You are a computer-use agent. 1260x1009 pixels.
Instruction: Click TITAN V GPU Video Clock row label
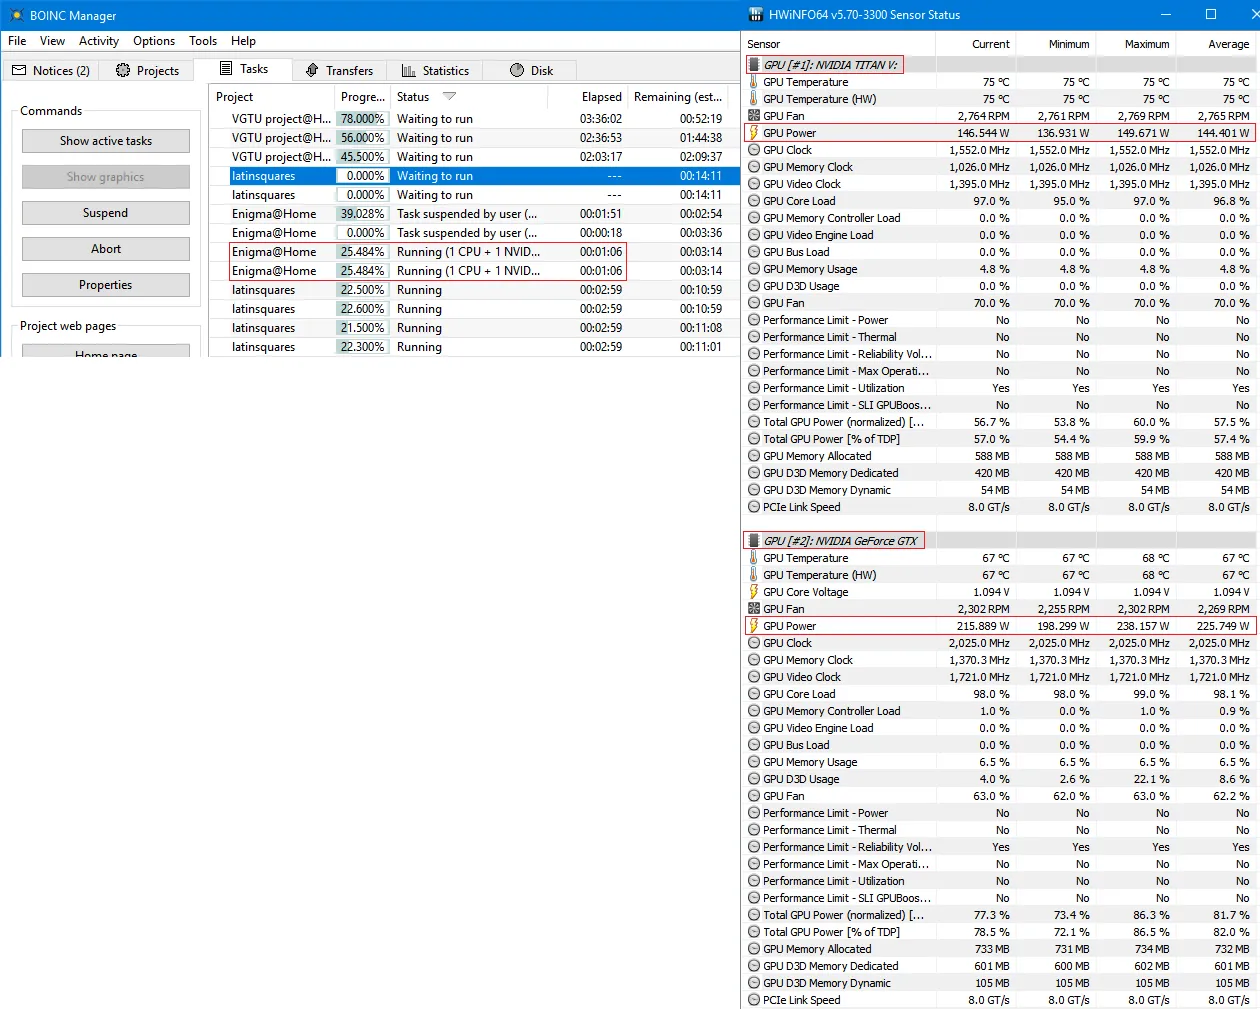802,184
